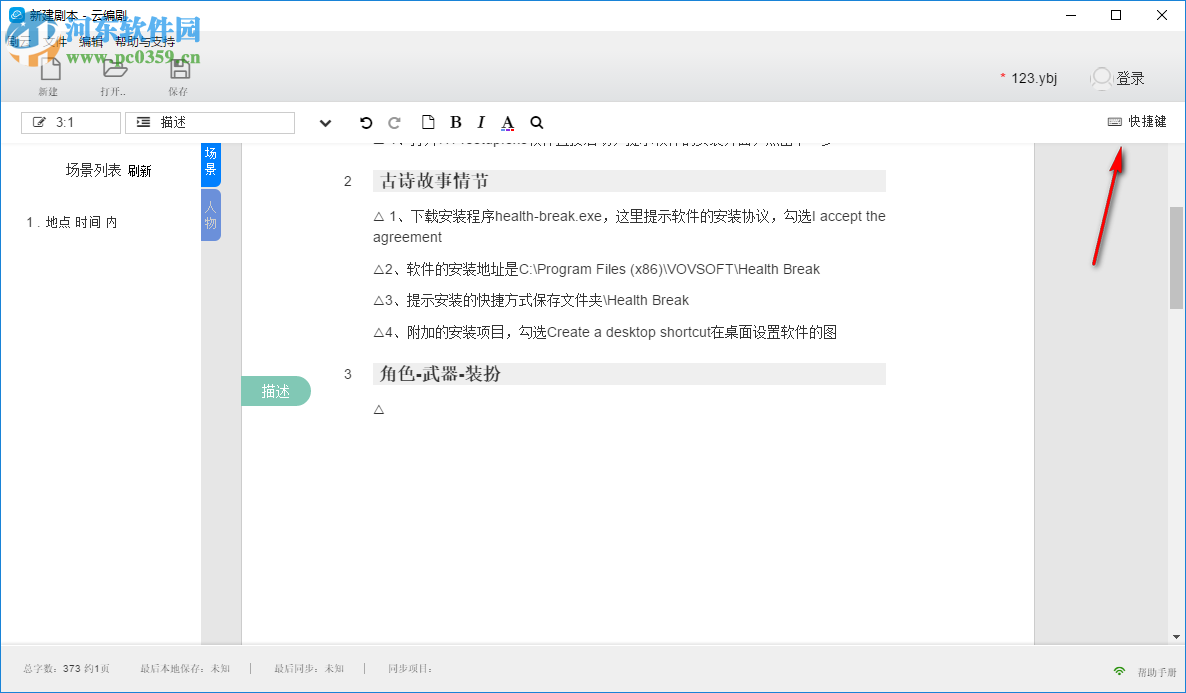
Task: Toggle bold formatting
Action: point(455,122)
